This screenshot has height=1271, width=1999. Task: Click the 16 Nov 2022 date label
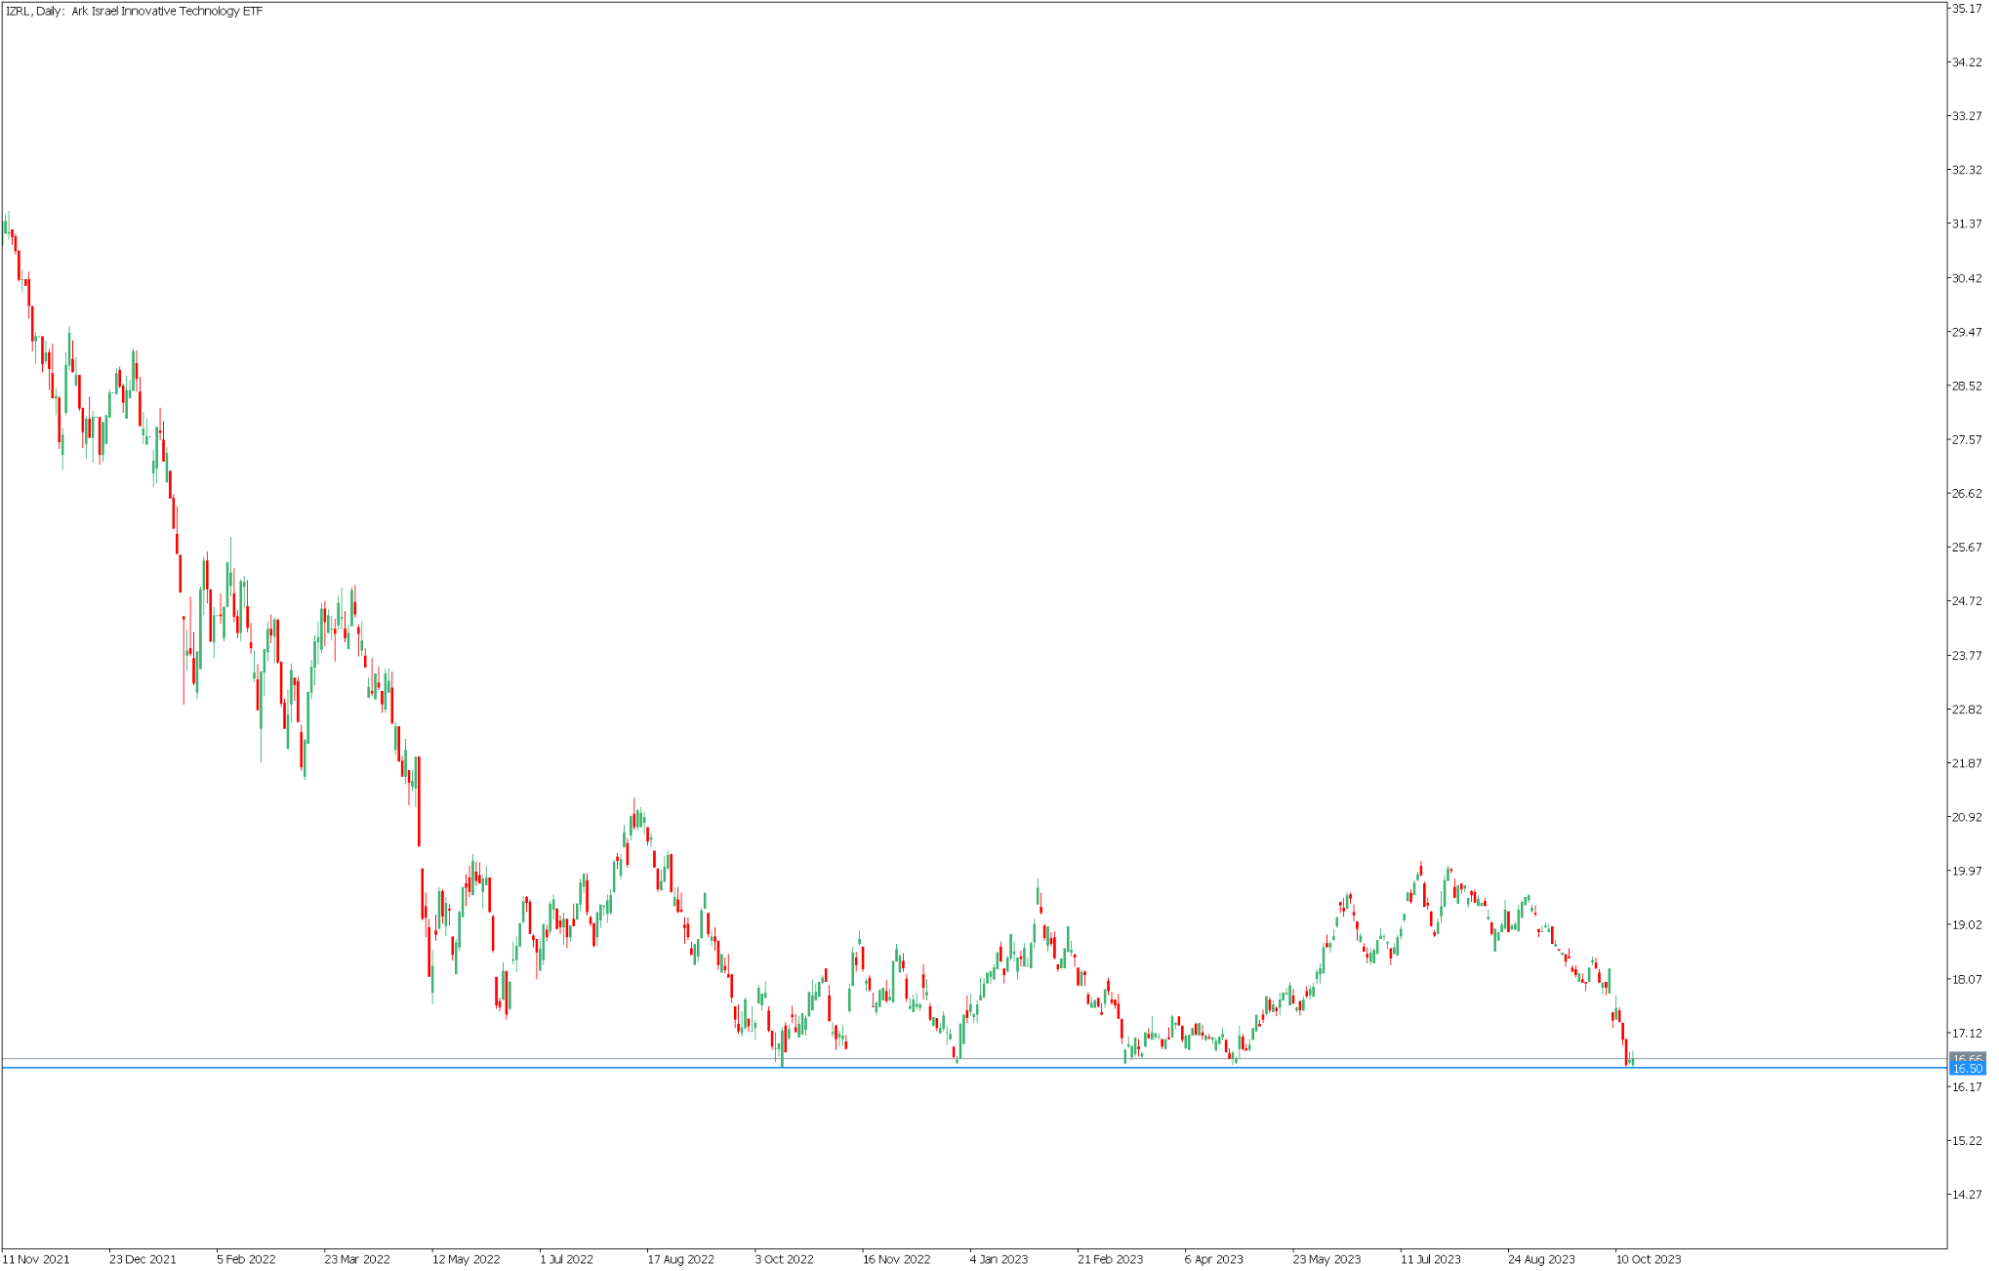click(x=897, y=1260)
